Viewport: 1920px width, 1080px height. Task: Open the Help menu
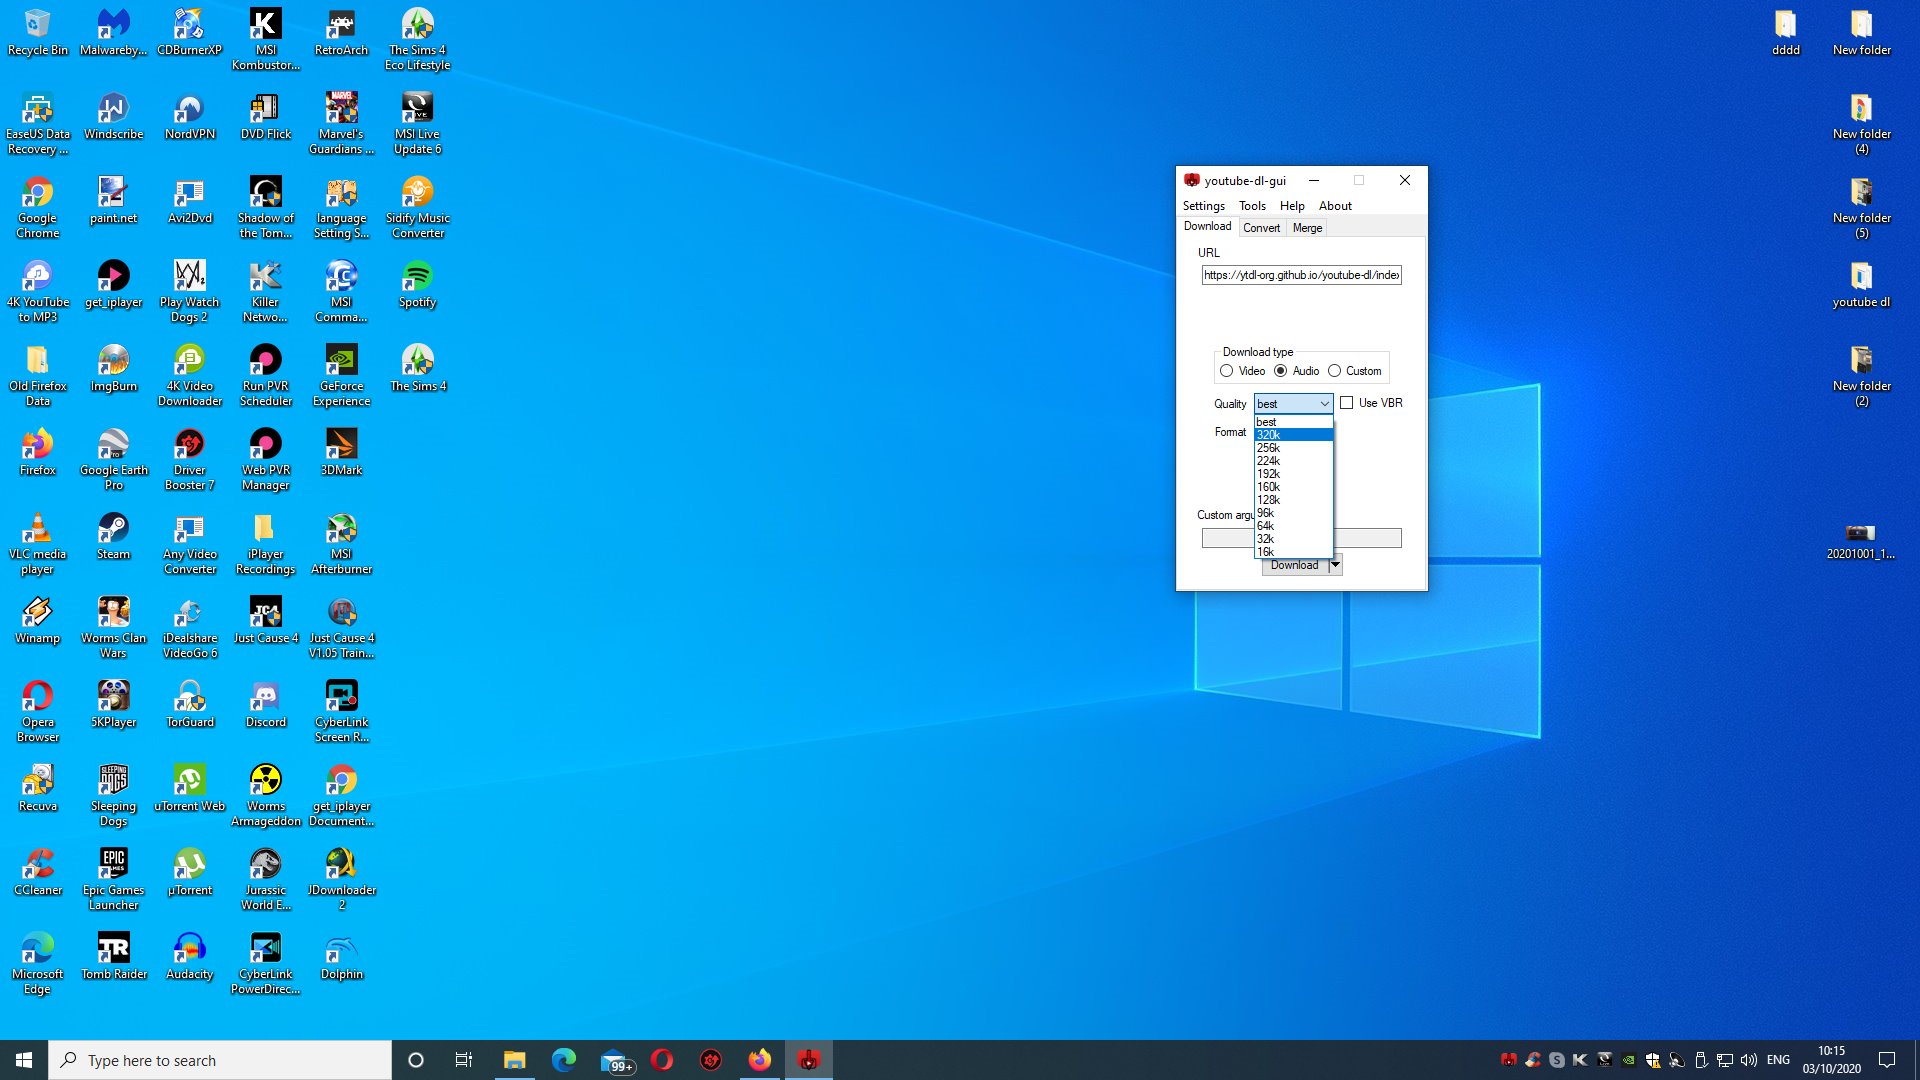(x=1292, y=206)
